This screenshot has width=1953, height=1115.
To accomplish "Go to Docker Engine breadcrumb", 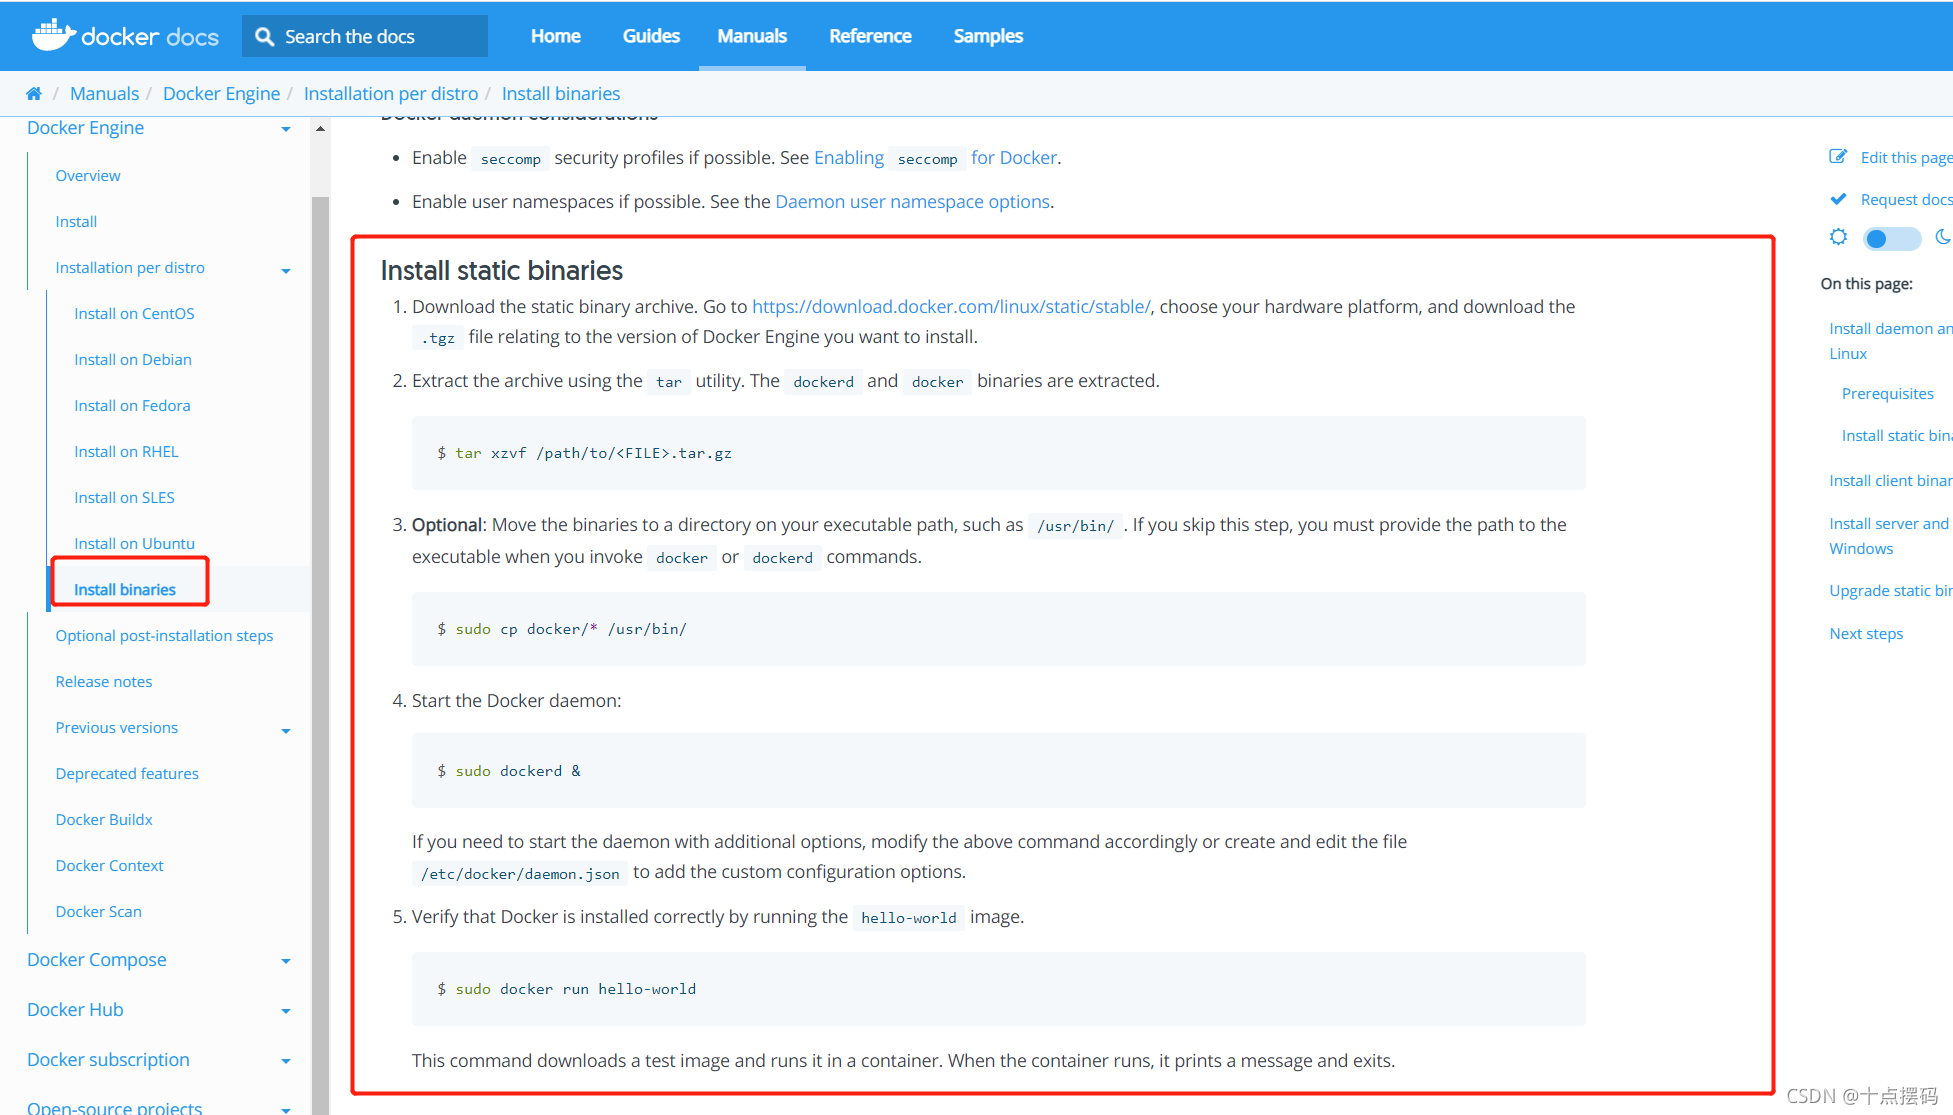I will click(221, 93).
